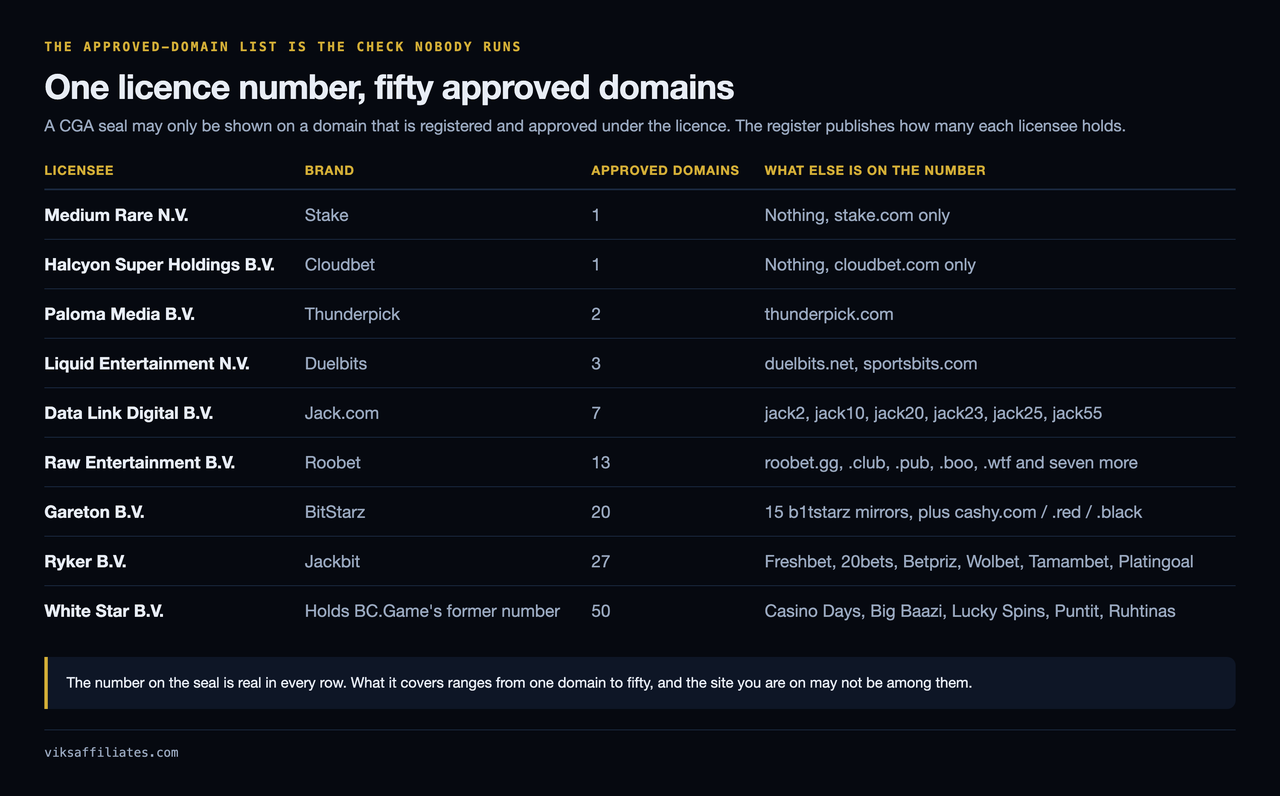Click the "Freshbet, 20bets, Betpriz…" cell
The height and width of the screenshot is (796, 1280).
pos(979,562)
